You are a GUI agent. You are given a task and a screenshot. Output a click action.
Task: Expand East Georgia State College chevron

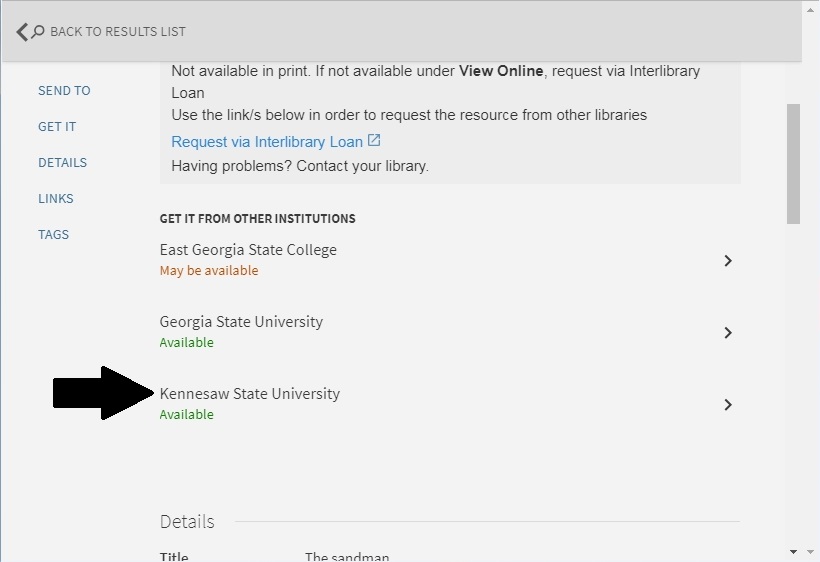728,261
